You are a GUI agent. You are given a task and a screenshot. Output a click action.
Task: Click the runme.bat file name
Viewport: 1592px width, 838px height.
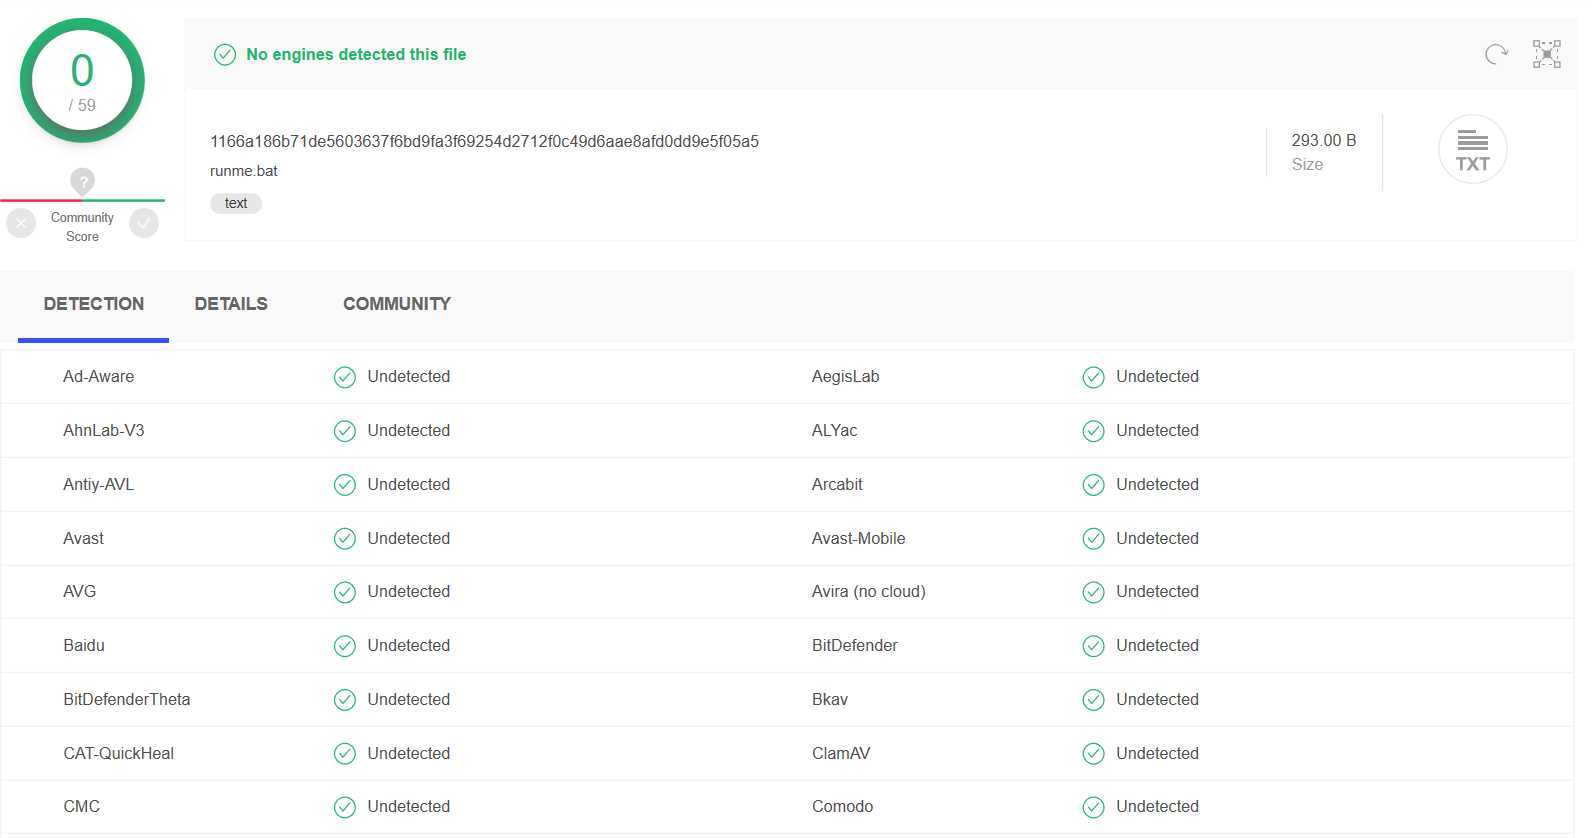(244, 171)
